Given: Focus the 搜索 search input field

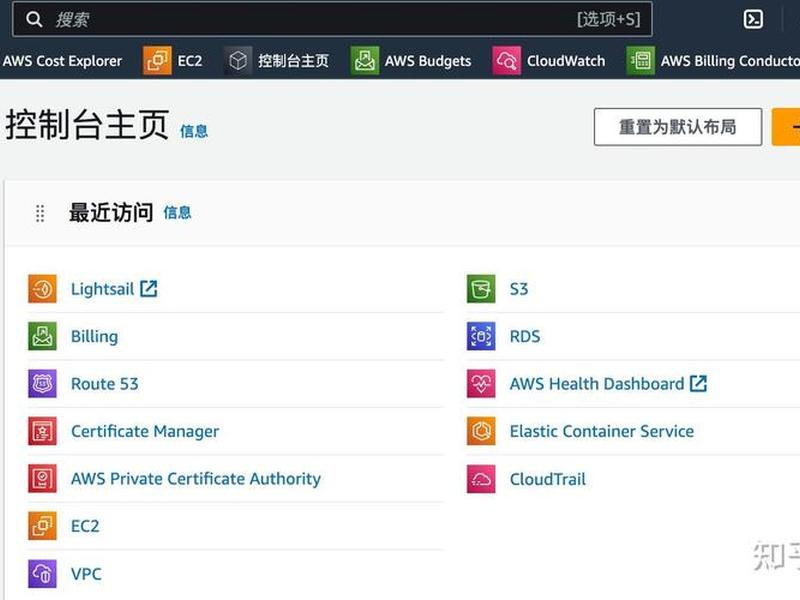Looking at the screenshot, I should [332, 19].
